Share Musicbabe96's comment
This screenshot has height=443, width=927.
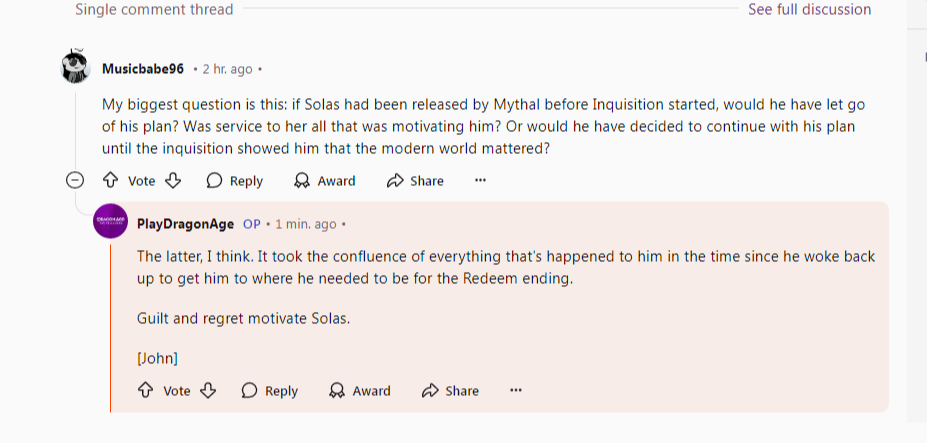pyautogui.click(x=415, y=181)
